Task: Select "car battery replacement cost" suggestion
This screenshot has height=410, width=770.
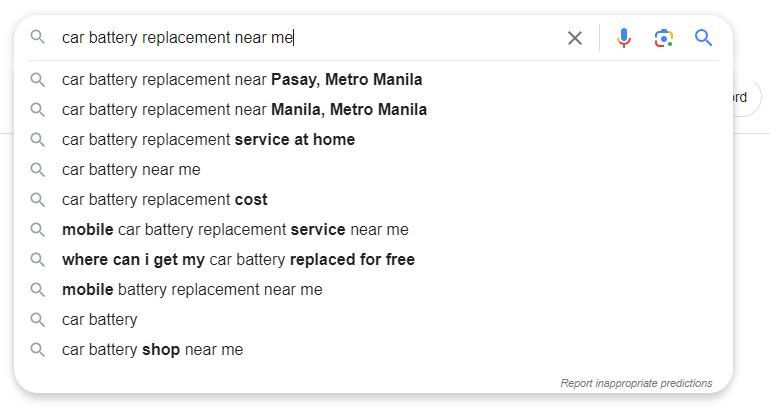Action: [164, 200]
